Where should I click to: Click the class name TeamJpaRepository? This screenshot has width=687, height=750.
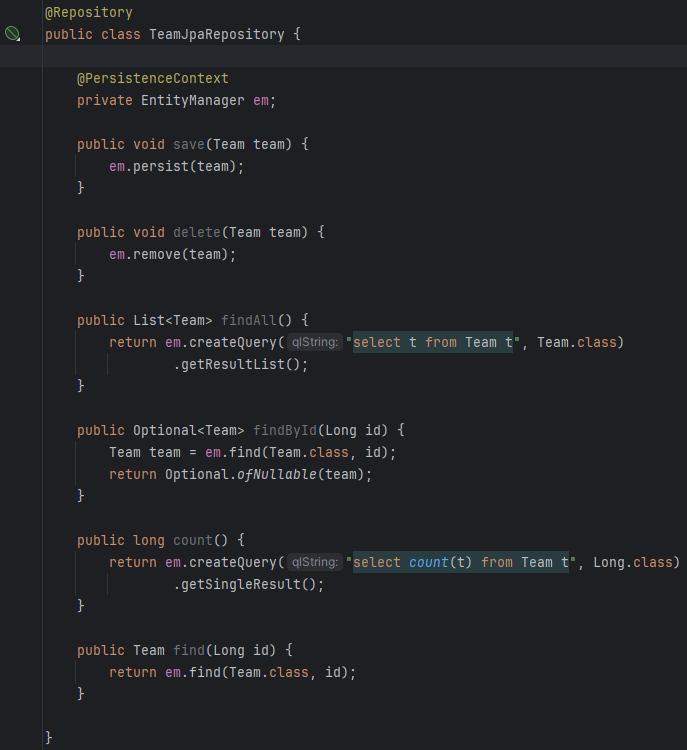(217, 34)
